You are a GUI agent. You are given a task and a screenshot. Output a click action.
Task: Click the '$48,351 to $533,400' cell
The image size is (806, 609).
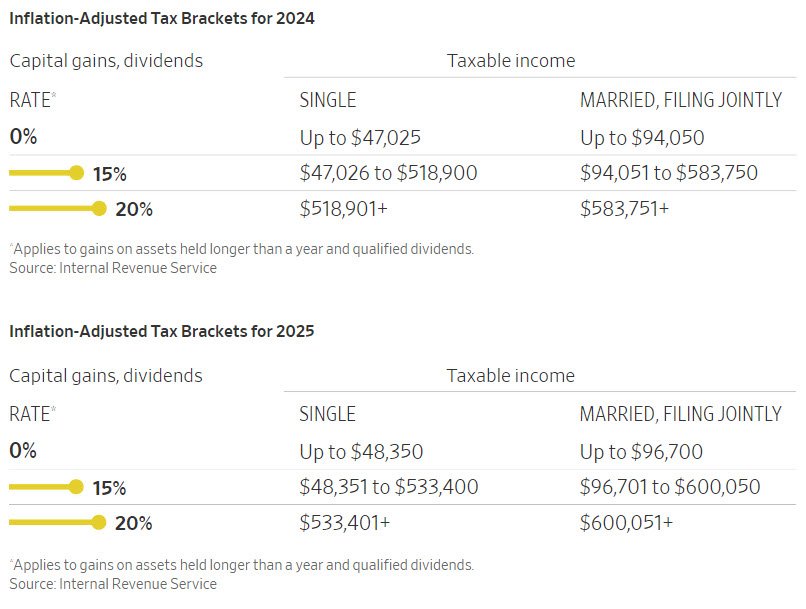[389, 487]
